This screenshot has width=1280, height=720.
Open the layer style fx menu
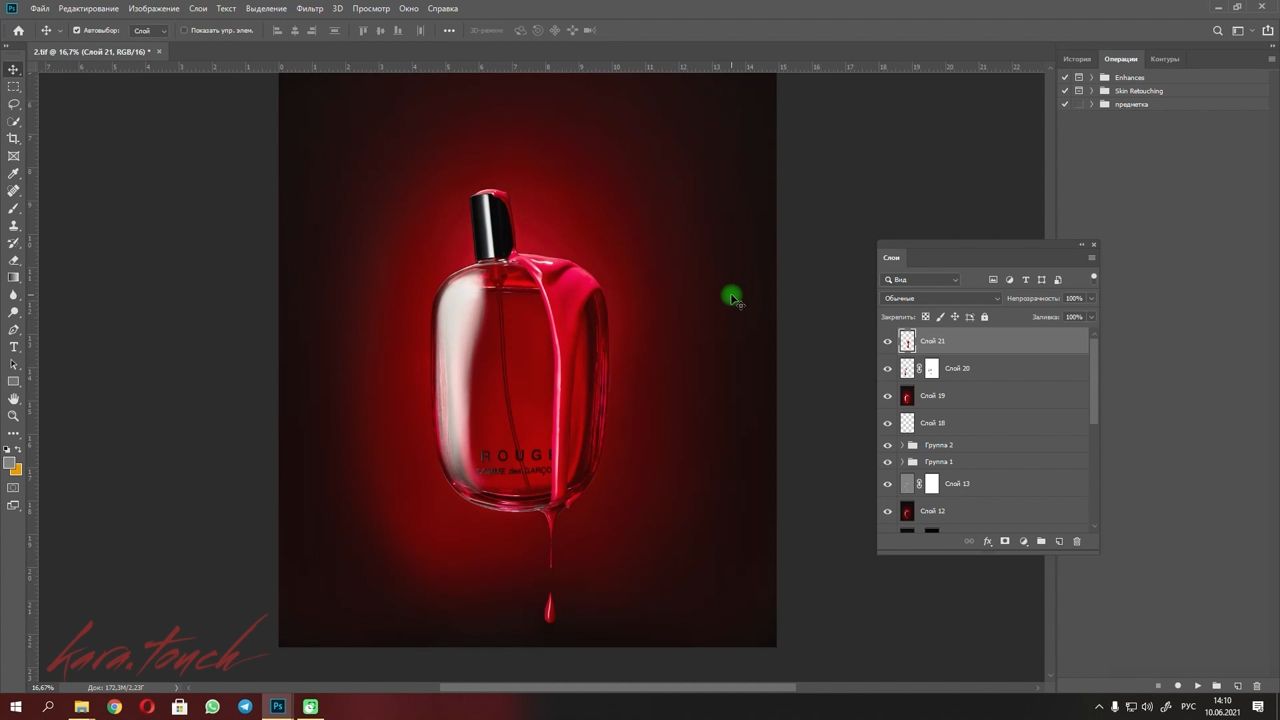[987, 541]
